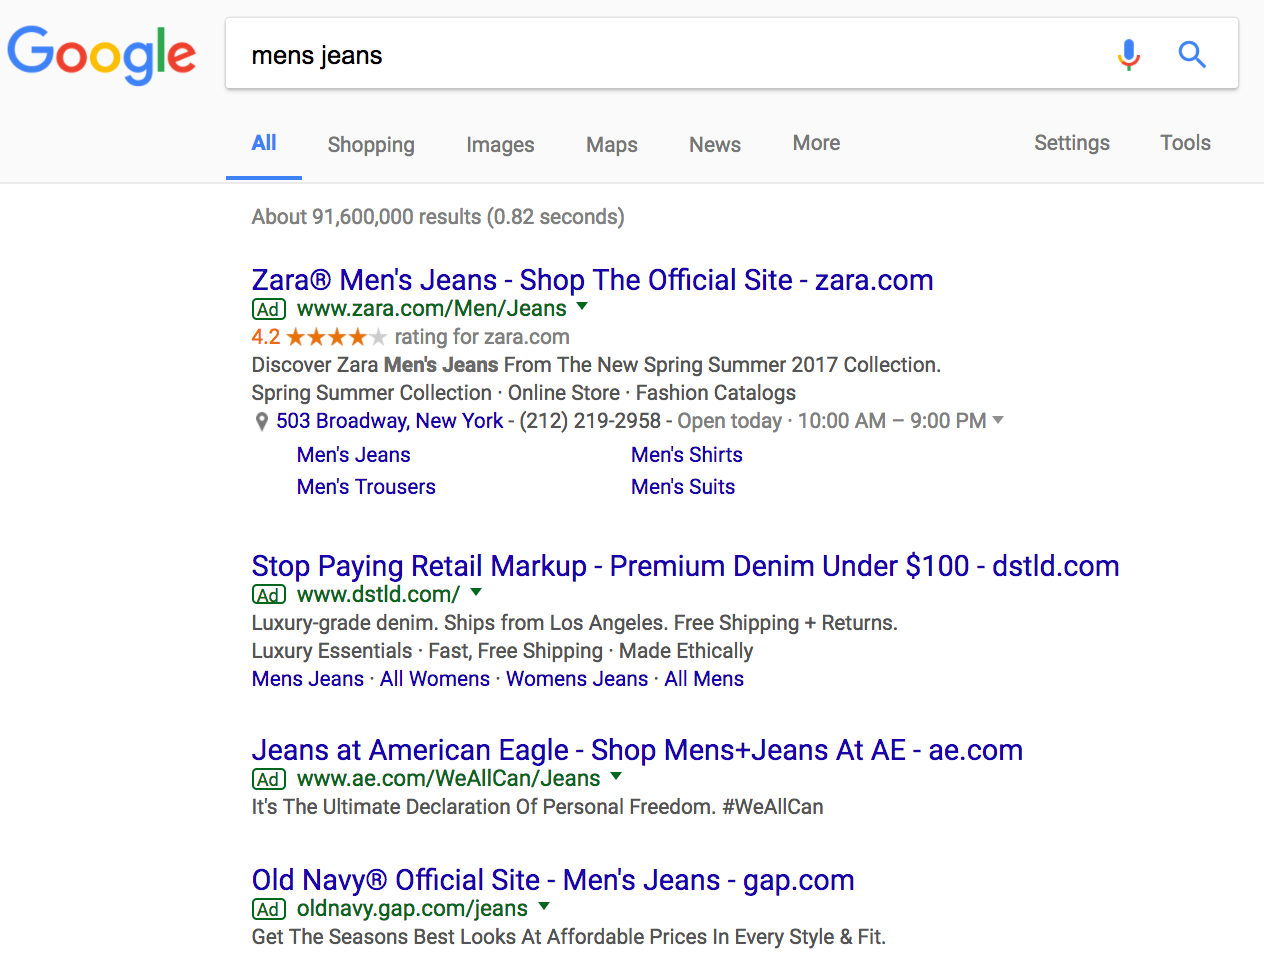Click the Ad badge on the dstld result
This screenshot has height=968, width=1264.
[268, 594]
